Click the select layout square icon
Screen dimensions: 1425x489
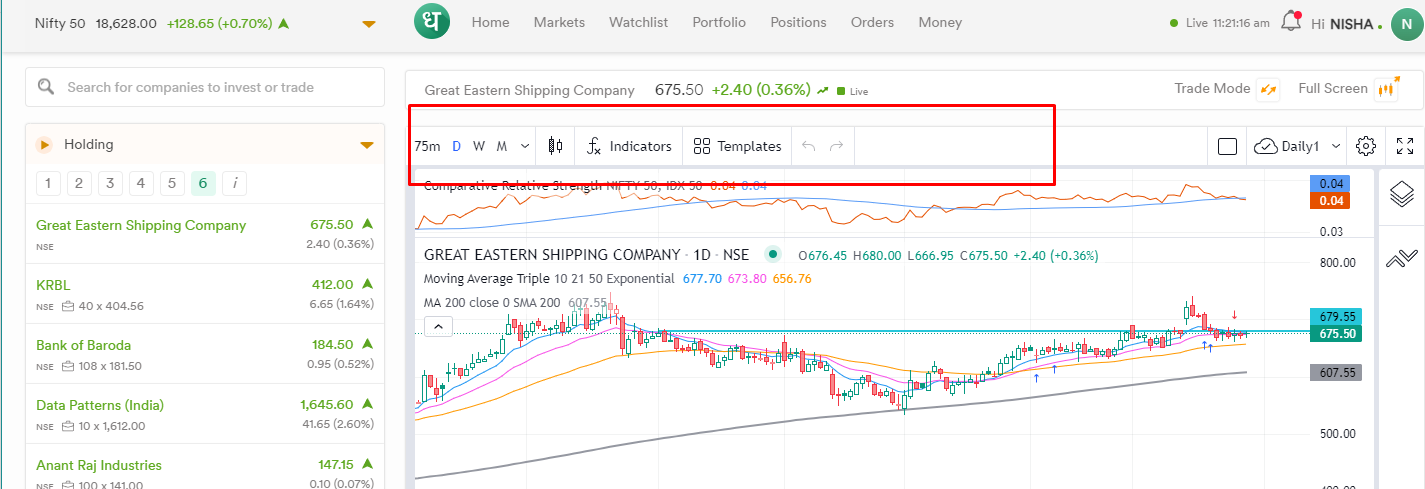coord(1228,147)
